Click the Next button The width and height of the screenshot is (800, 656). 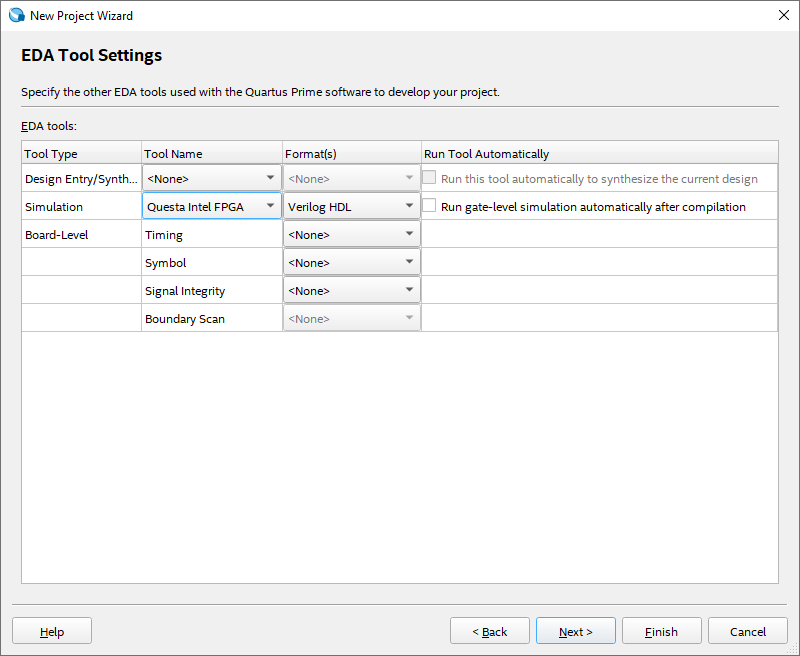coord(575,631)
